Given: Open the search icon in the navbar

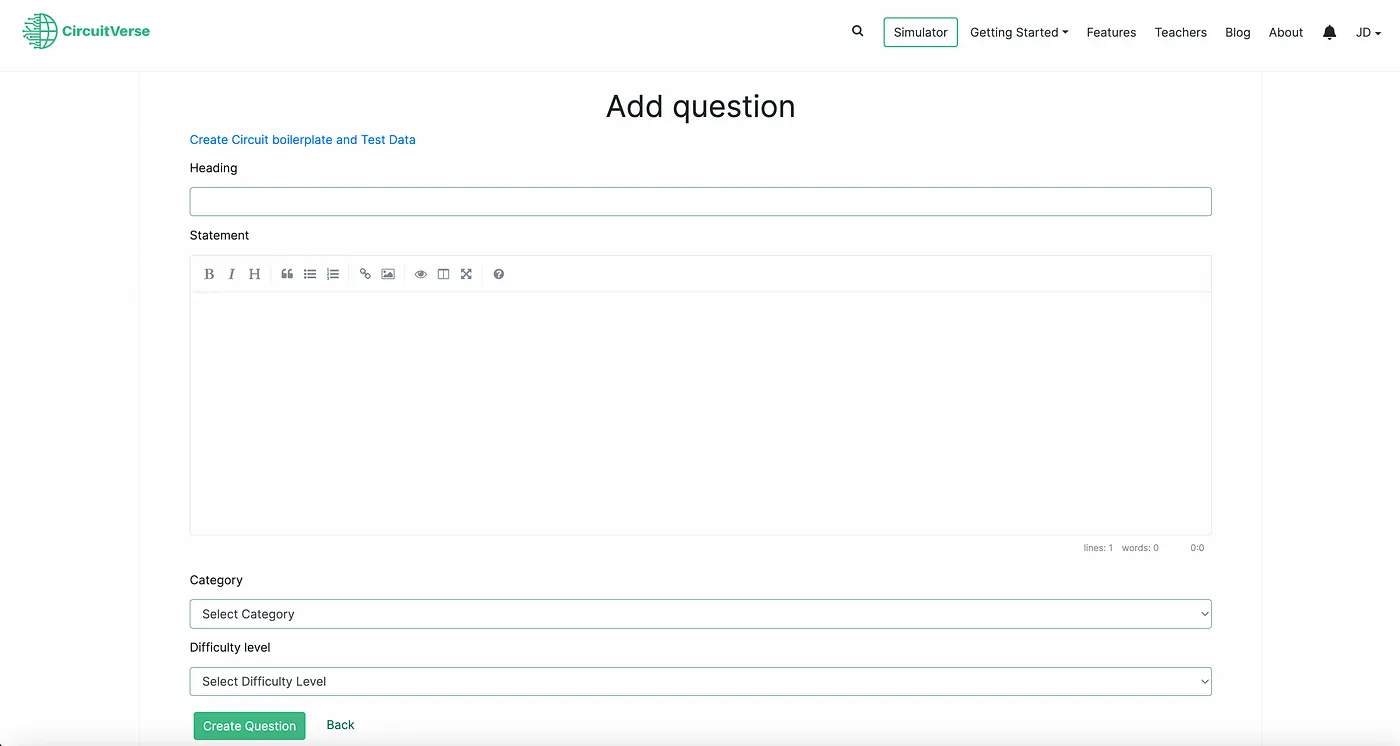Looking at the screenshot, I should click(857, 31).
